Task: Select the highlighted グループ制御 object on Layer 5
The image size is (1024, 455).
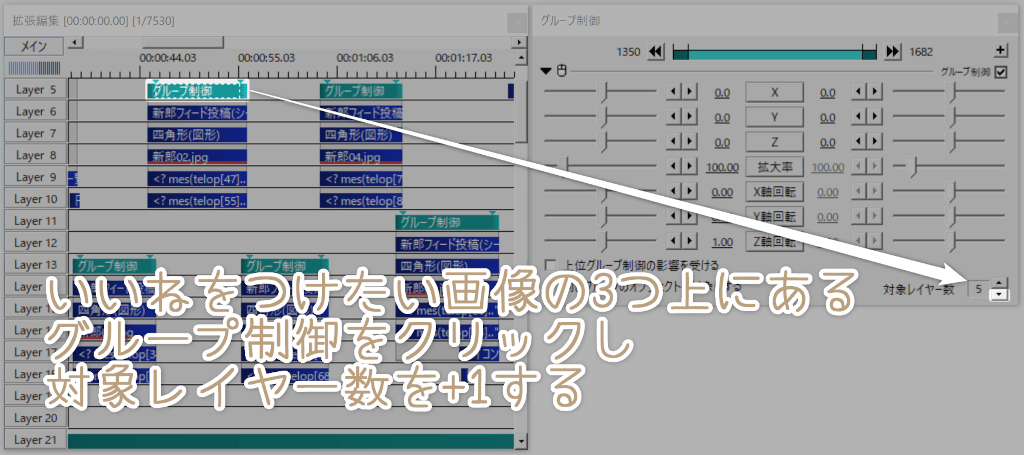Action: pyautogui.click(x=197, y=91)
